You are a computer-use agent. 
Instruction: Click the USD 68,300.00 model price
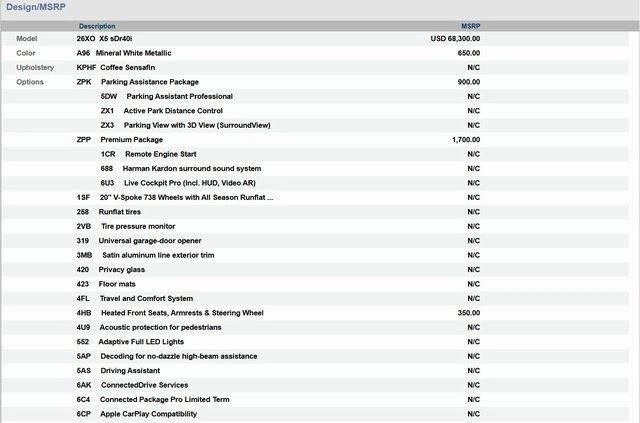[x=454, y=38]
